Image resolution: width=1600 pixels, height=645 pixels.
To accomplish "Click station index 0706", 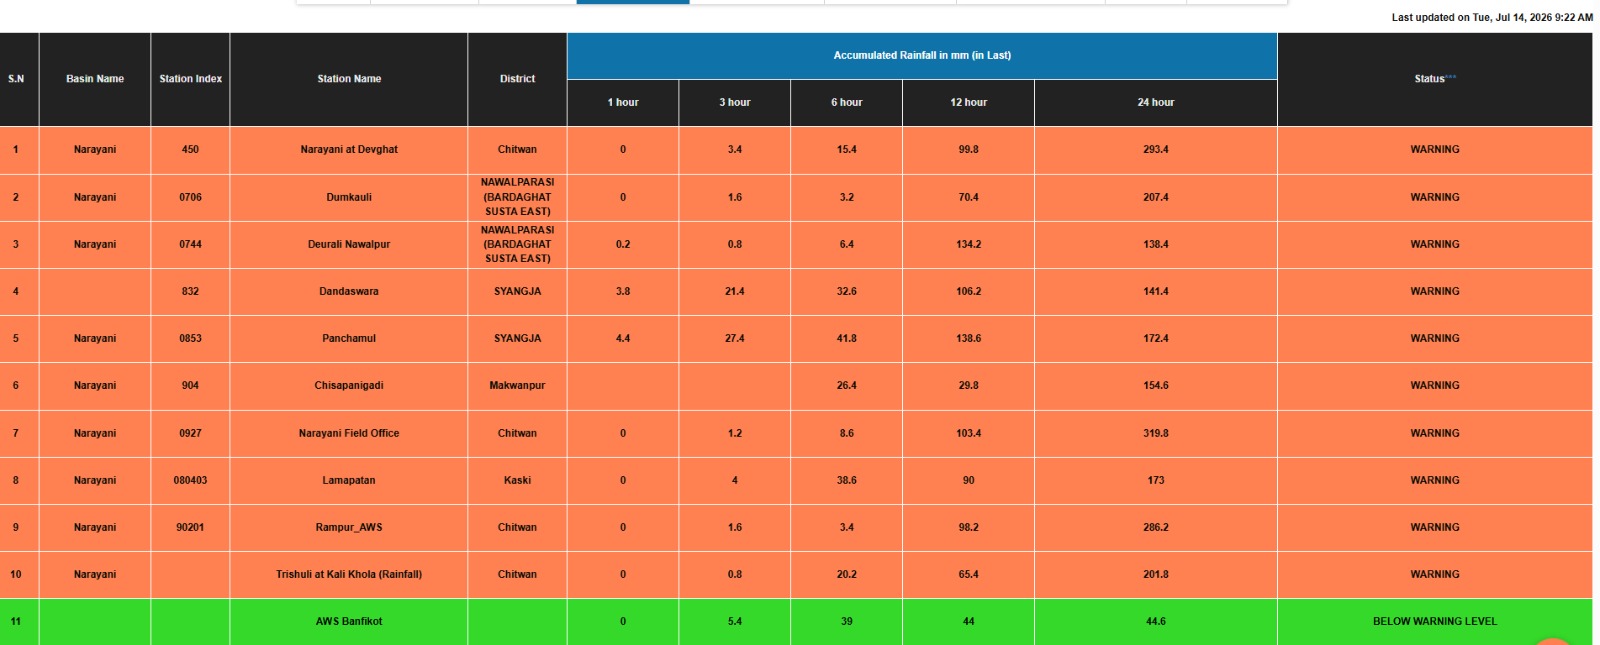I will coord(190,198).
